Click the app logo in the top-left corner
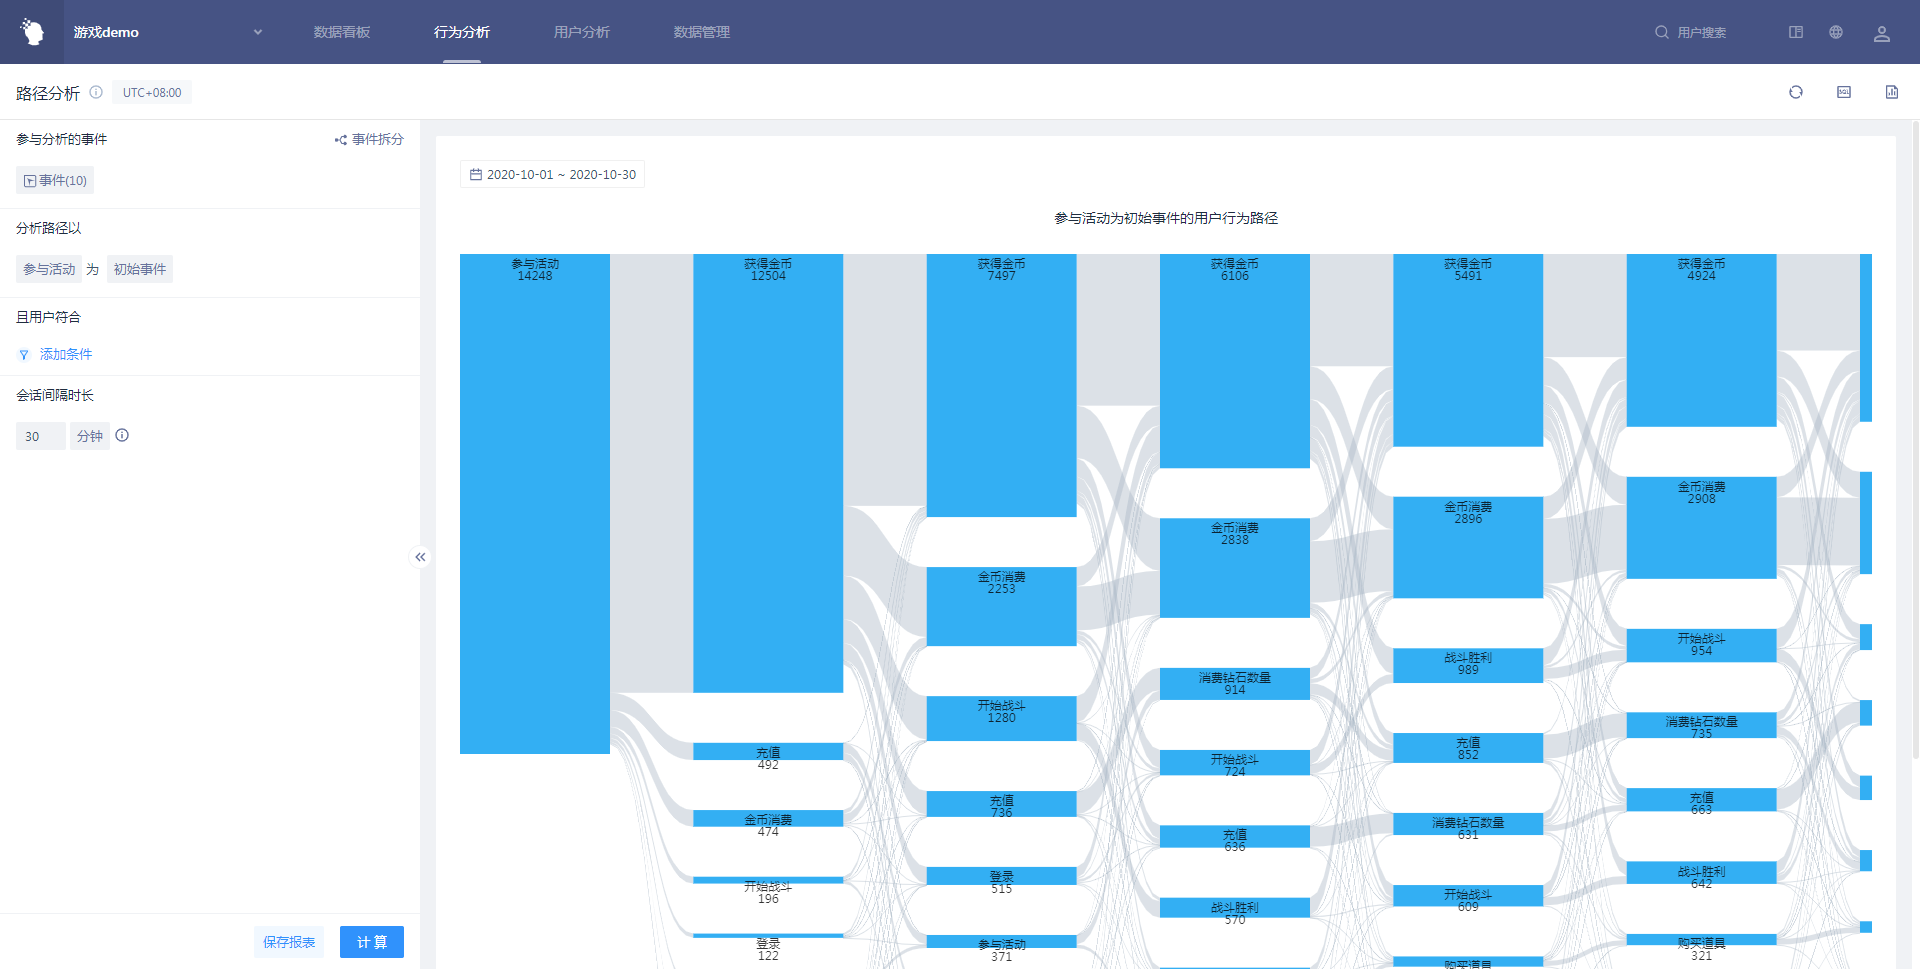The image size is (1920, 969). [32, 32]
